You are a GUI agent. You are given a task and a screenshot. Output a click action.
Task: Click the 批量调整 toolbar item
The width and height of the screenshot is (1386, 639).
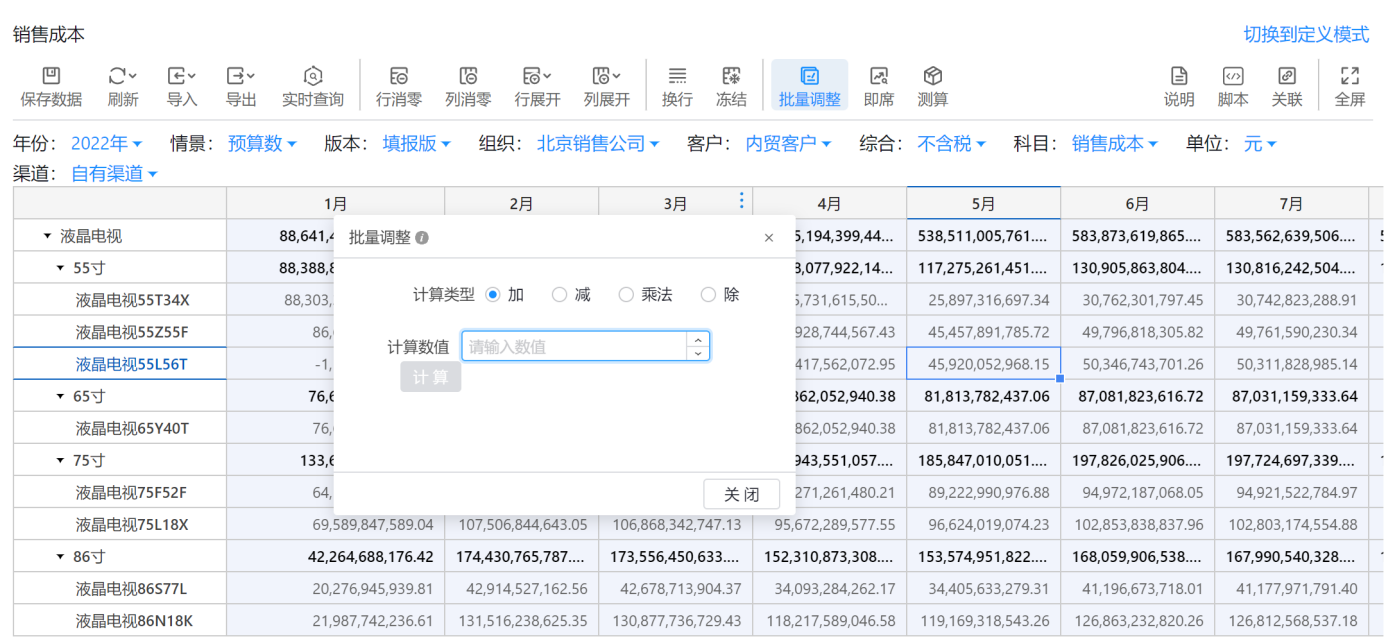(x=809, y=85)
